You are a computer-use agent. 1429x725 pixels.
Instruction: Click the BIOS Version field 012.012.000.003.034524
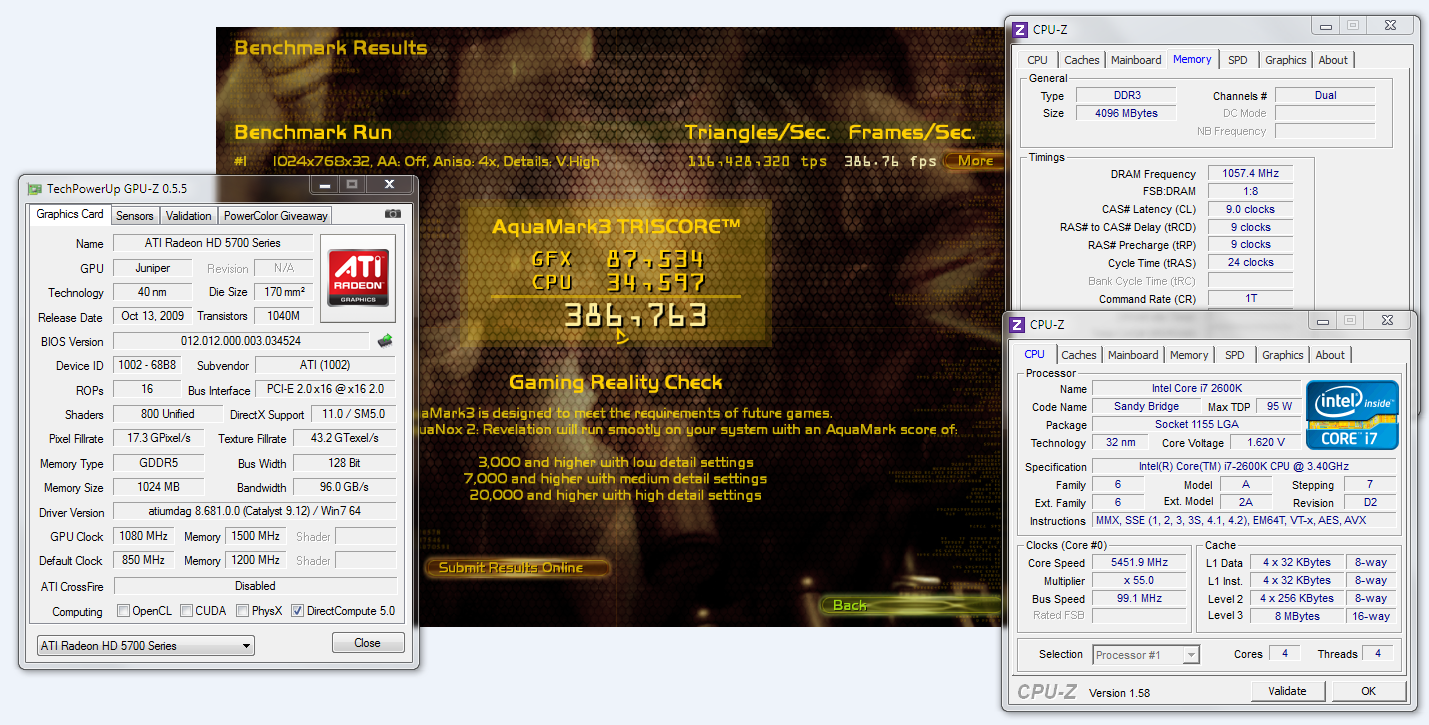tap(241, 341)
